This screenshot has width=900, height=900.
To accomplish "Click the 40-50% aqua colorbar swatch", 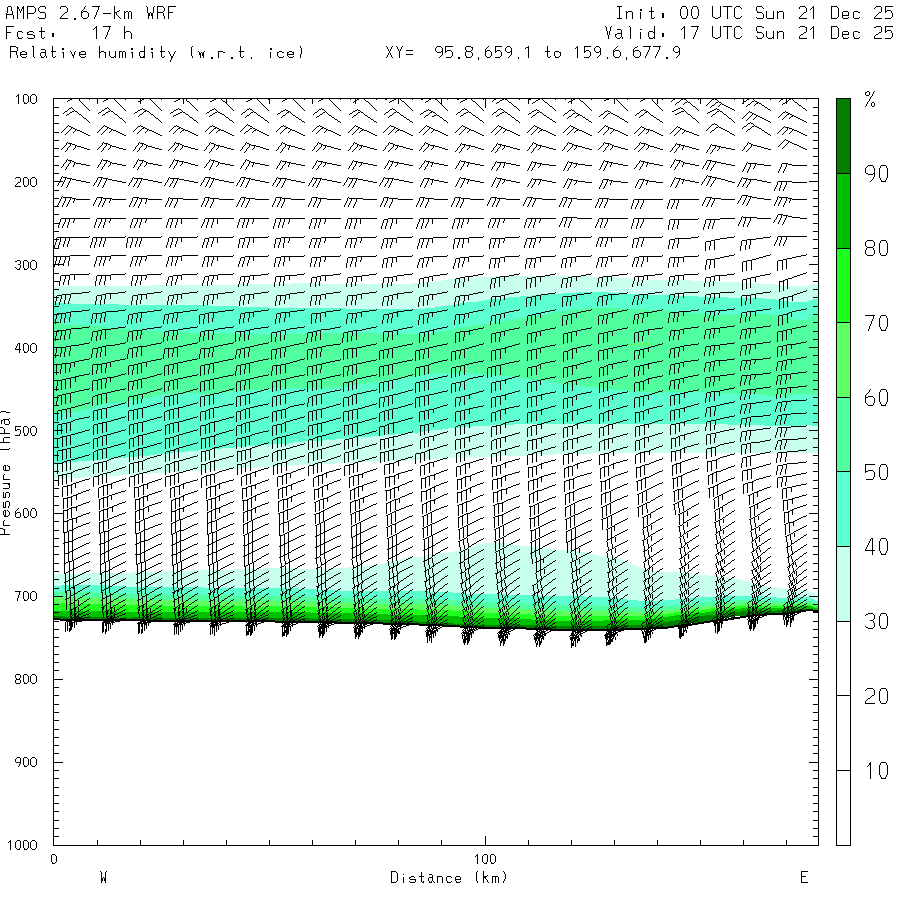I will point(843,509).
